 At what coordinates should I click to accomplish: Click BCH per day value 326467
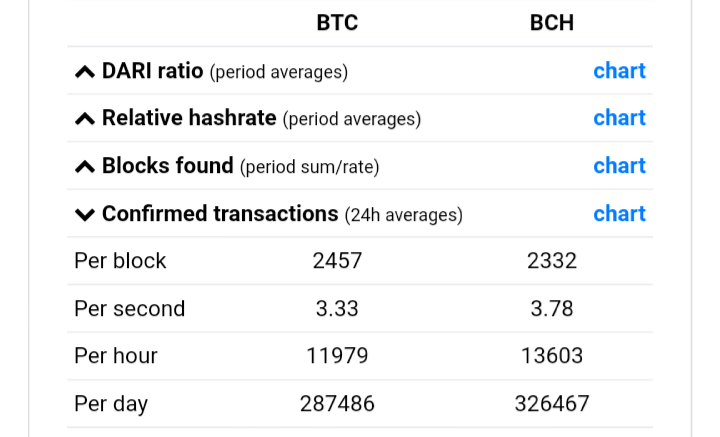tap(552, 404)
